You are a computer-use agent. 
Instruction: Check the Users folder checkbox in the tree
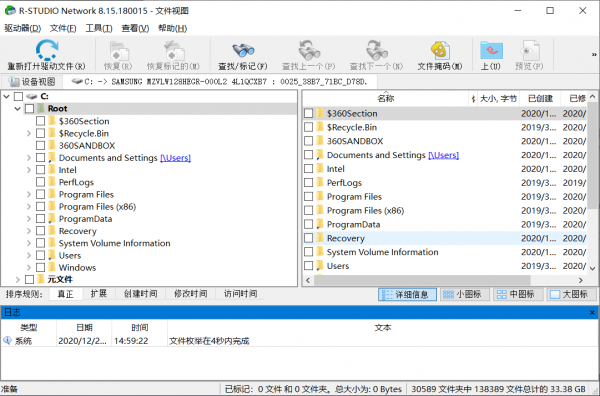(41, 255)
